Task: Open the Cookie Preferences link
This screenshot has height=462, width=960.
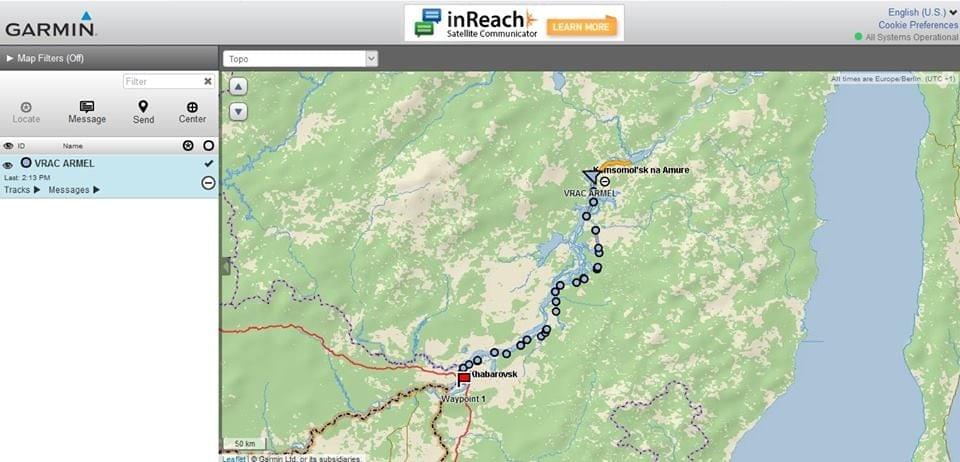Action: click(x=917, y=25)
